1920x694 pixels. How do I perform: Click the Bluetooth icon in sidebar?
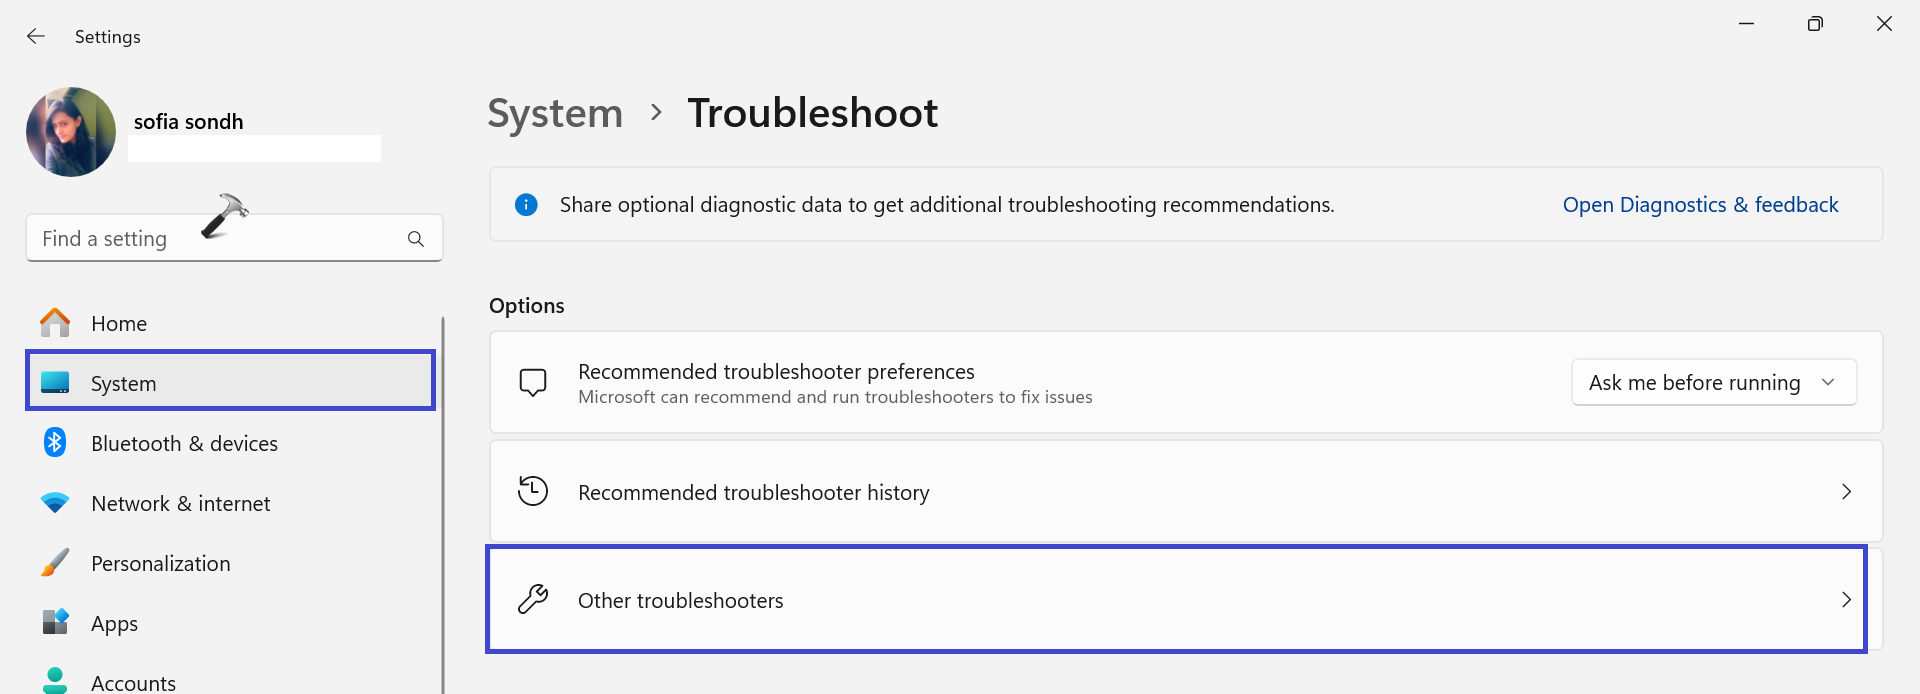click(x=55, y=443)
